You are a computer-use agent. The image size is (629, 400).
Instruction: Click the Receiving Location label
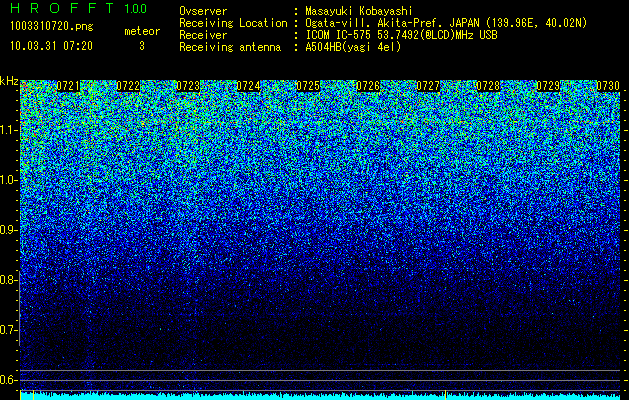(233, 23)
